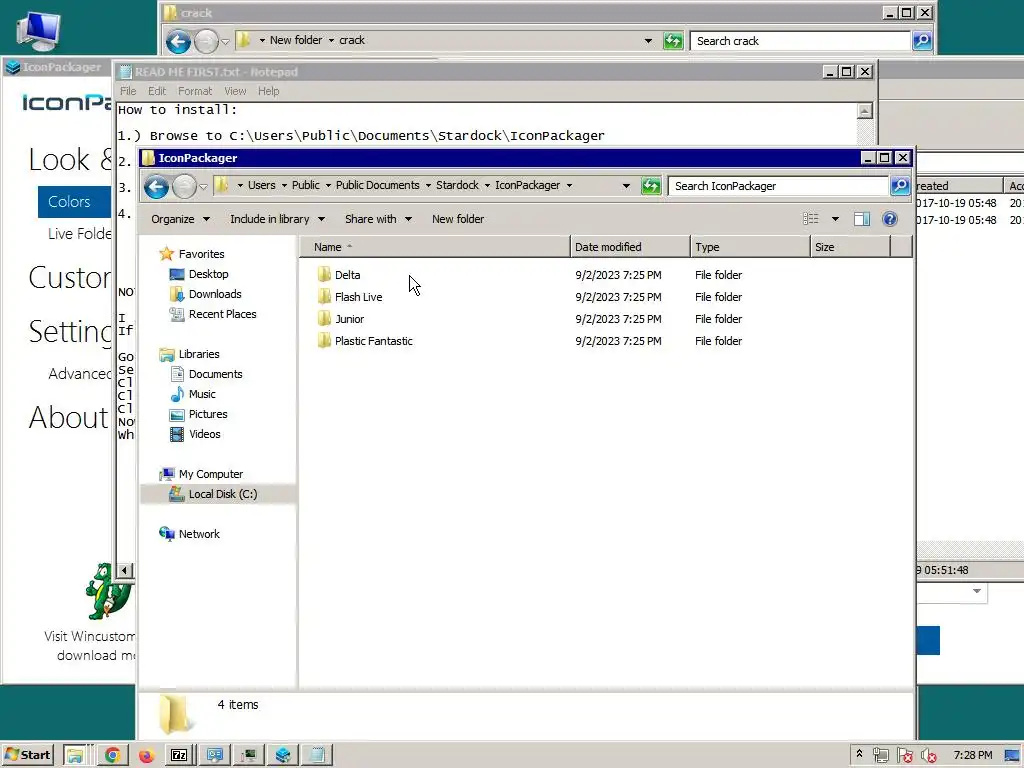Click search magnifier in crack window
Screen dimensions: 1024x768
coord(922,41)
